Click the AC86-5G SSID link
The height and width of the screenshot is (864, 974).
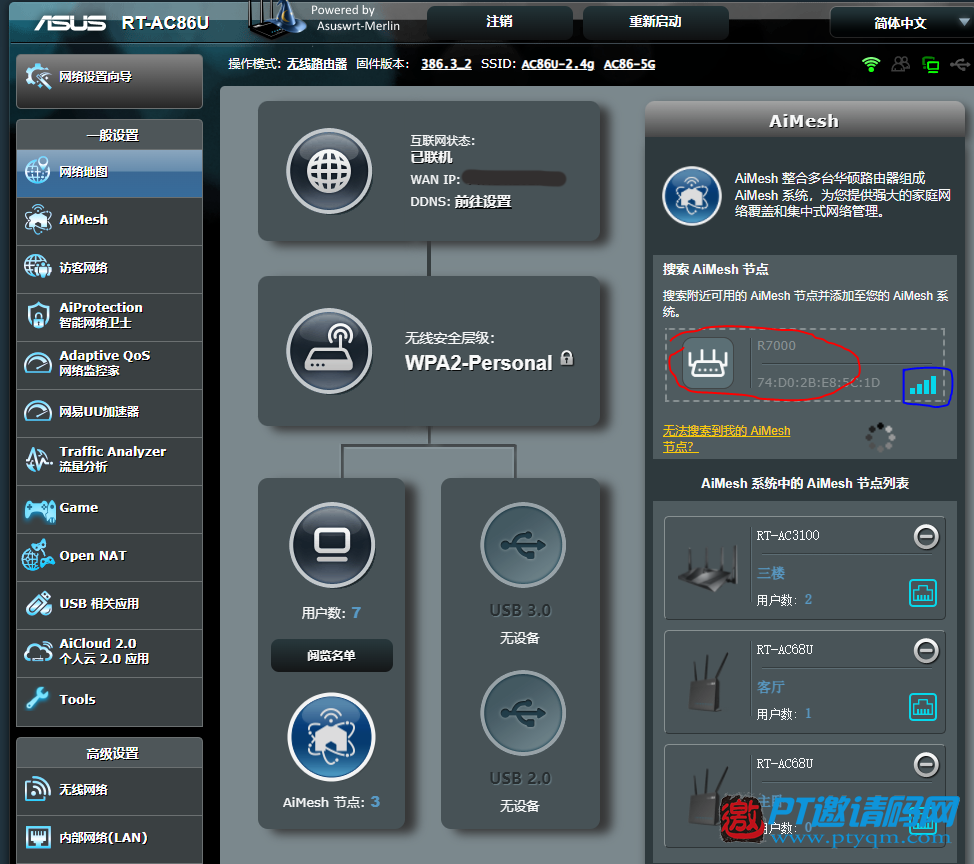(x=629, y=64)
